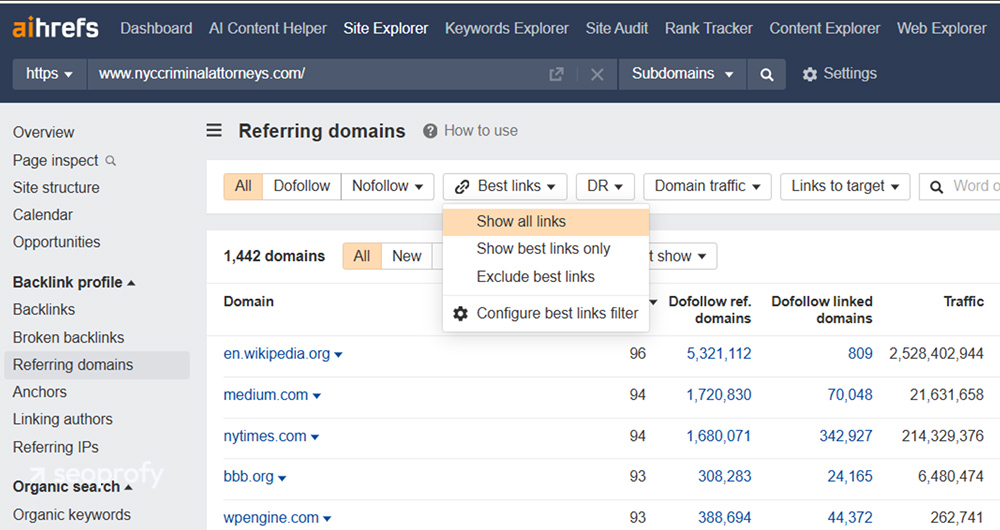
Task: Click the Configure best links gear icon
Action: pos(460,314)
